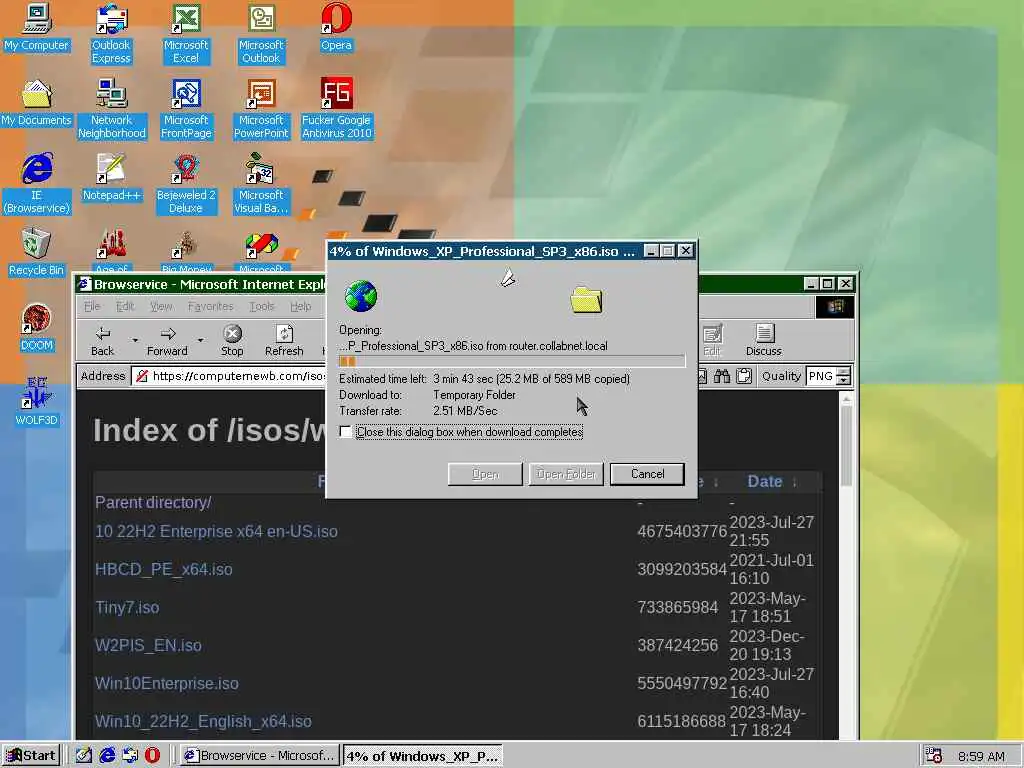
Task: Click the IE vertical scrollbar thumb
Action: (846, 445)
